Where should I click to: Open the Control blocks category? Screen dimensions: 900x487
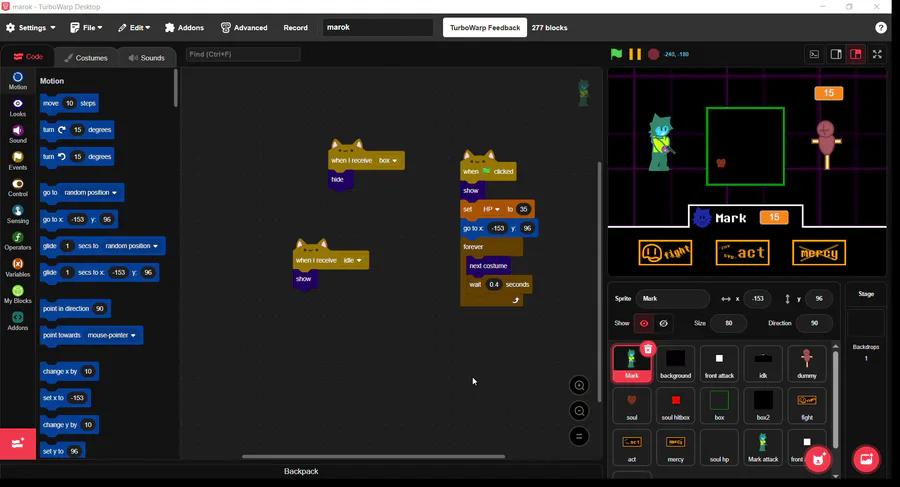18,187
